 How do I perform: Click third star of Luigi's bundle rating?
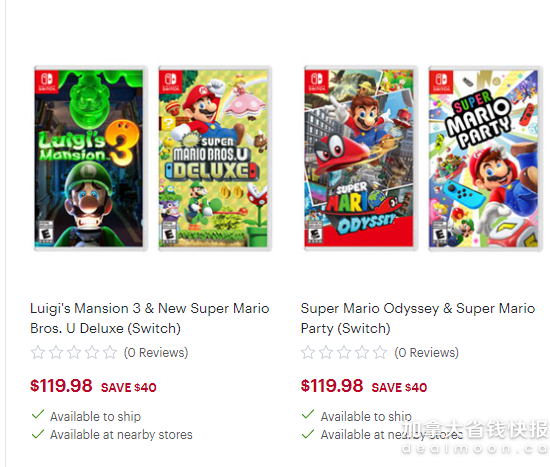[x=74, y=352]
